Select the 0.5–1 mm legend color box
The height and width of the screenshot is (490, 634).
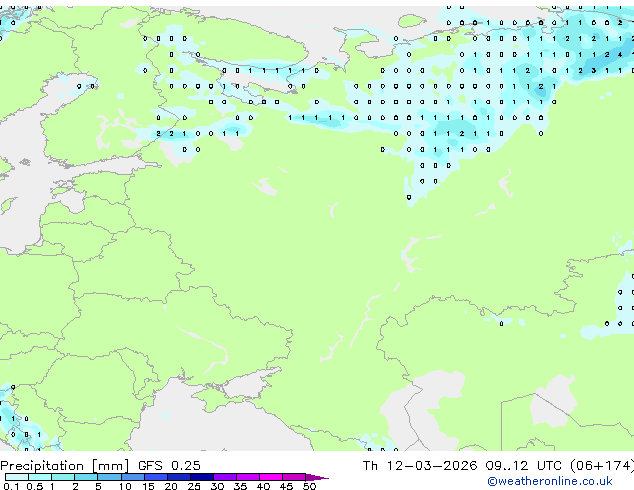coord(40,477)
